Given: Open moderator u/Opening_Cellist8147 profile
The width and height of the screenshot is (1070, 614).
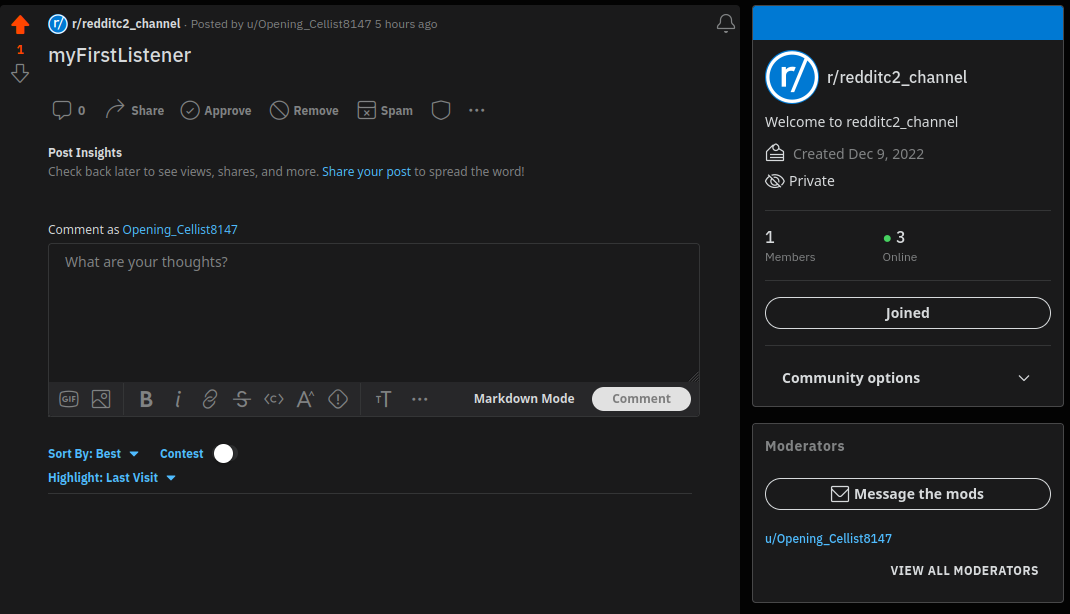Looking at the screenshot, I should click(x=828, y=538).
